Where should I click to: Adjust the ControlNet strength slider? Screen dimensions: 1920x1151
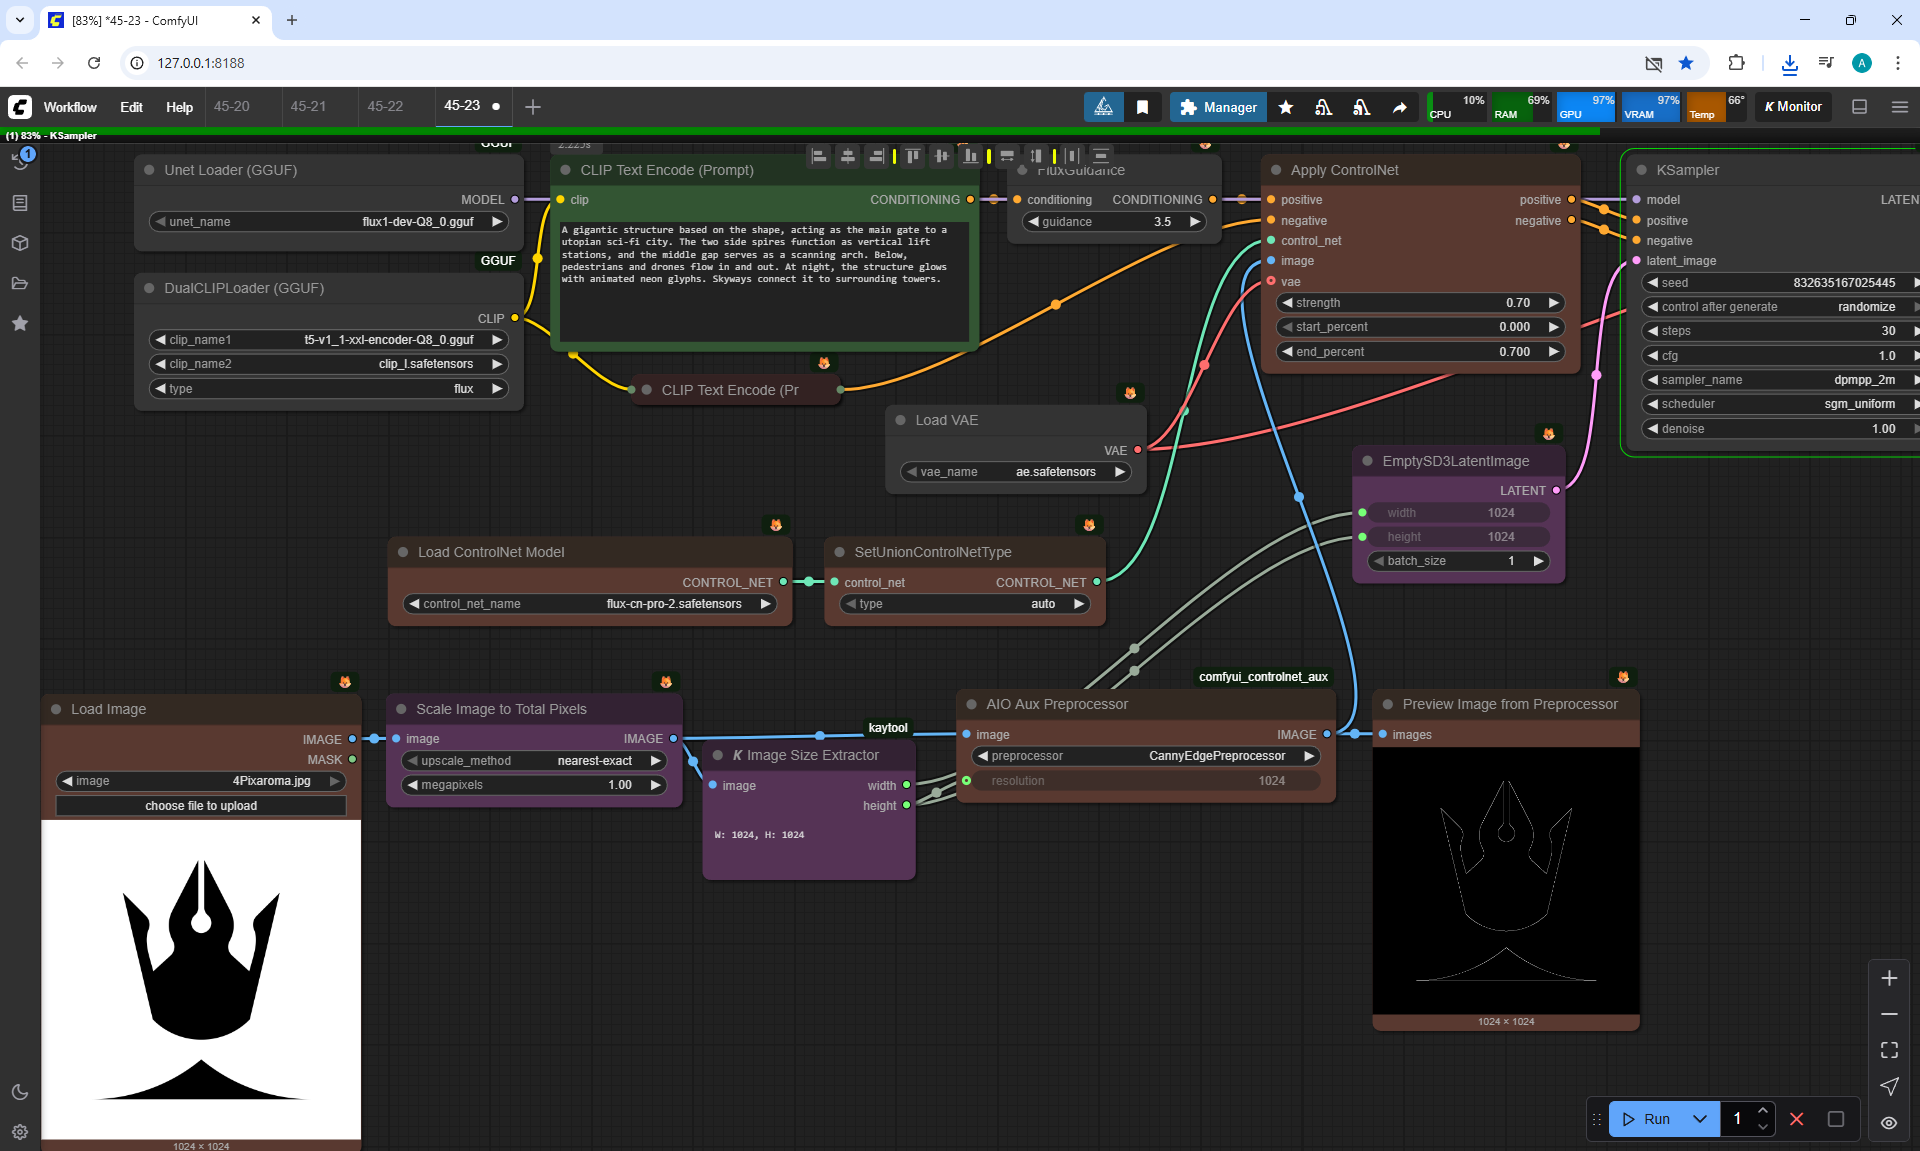click(x=1420, y=303)
